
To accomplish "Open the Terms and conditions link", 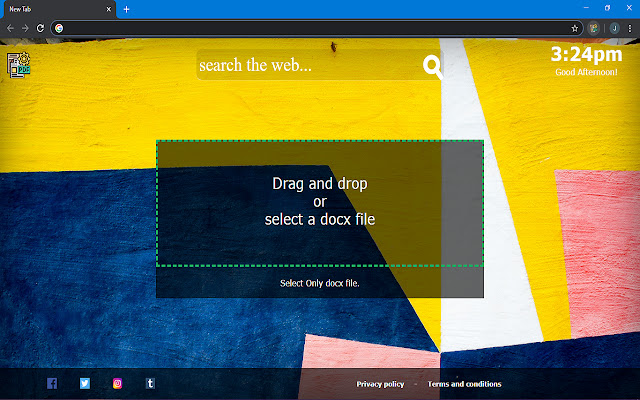I will point(464,384).
